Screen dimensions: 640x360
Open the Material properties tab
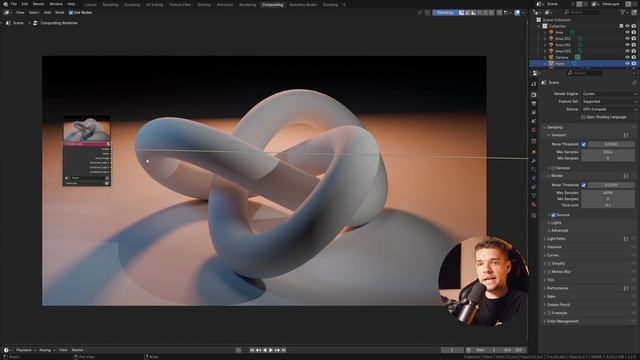coord(533,205)
